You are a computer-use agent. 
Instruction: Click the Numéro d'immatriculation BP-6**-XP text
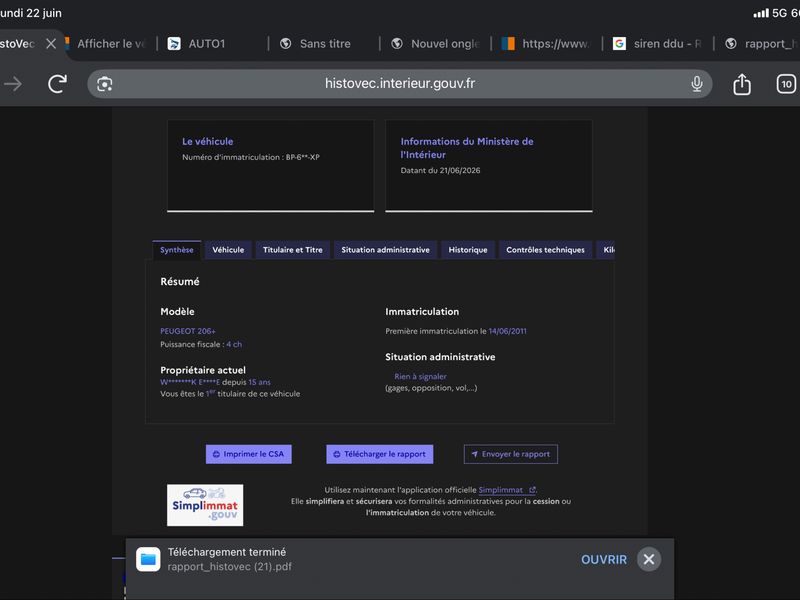click(251, 157)
